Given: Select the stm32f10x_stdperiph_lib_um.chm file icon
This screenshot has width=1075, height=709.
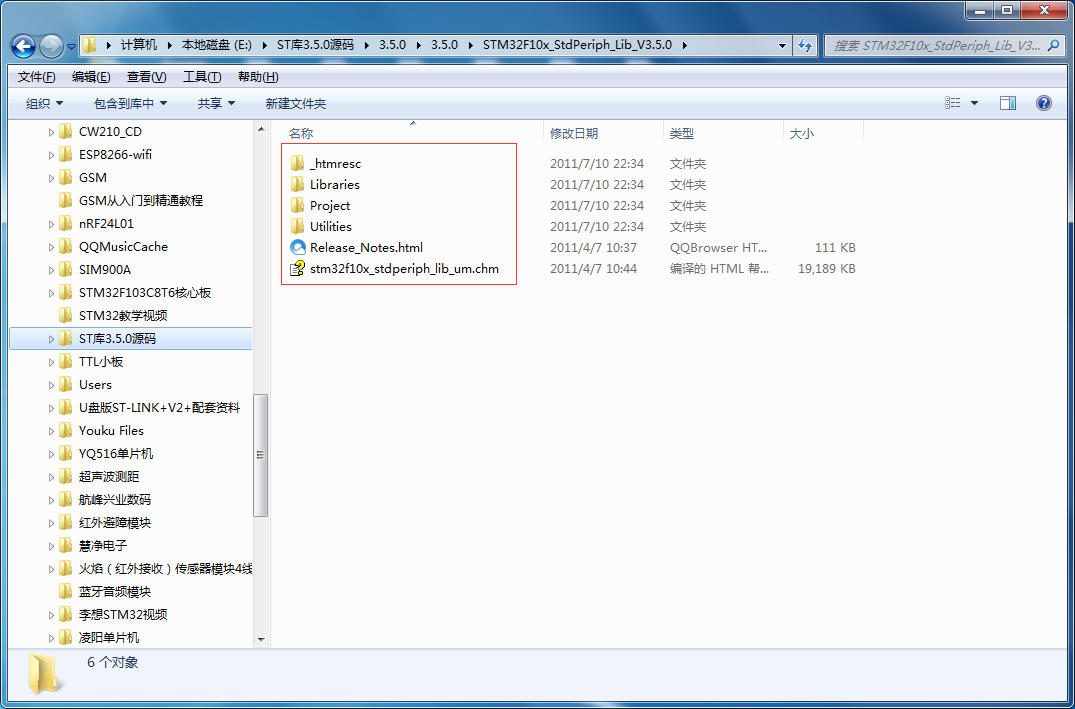Looking at the screenshot, I should pyautogui.click(x=298, y=268).
